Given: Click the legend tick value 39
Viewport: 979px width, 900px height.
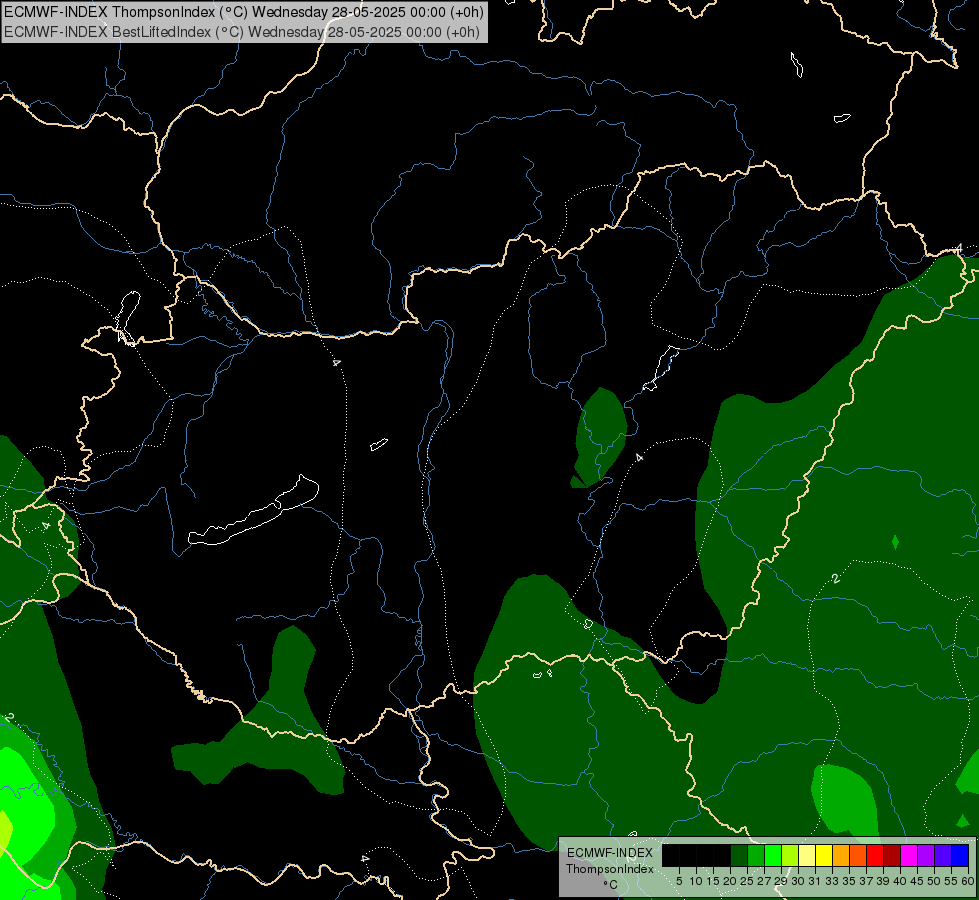Looking at the screenshot, I should pyautogui.click(x=883, y=881).
